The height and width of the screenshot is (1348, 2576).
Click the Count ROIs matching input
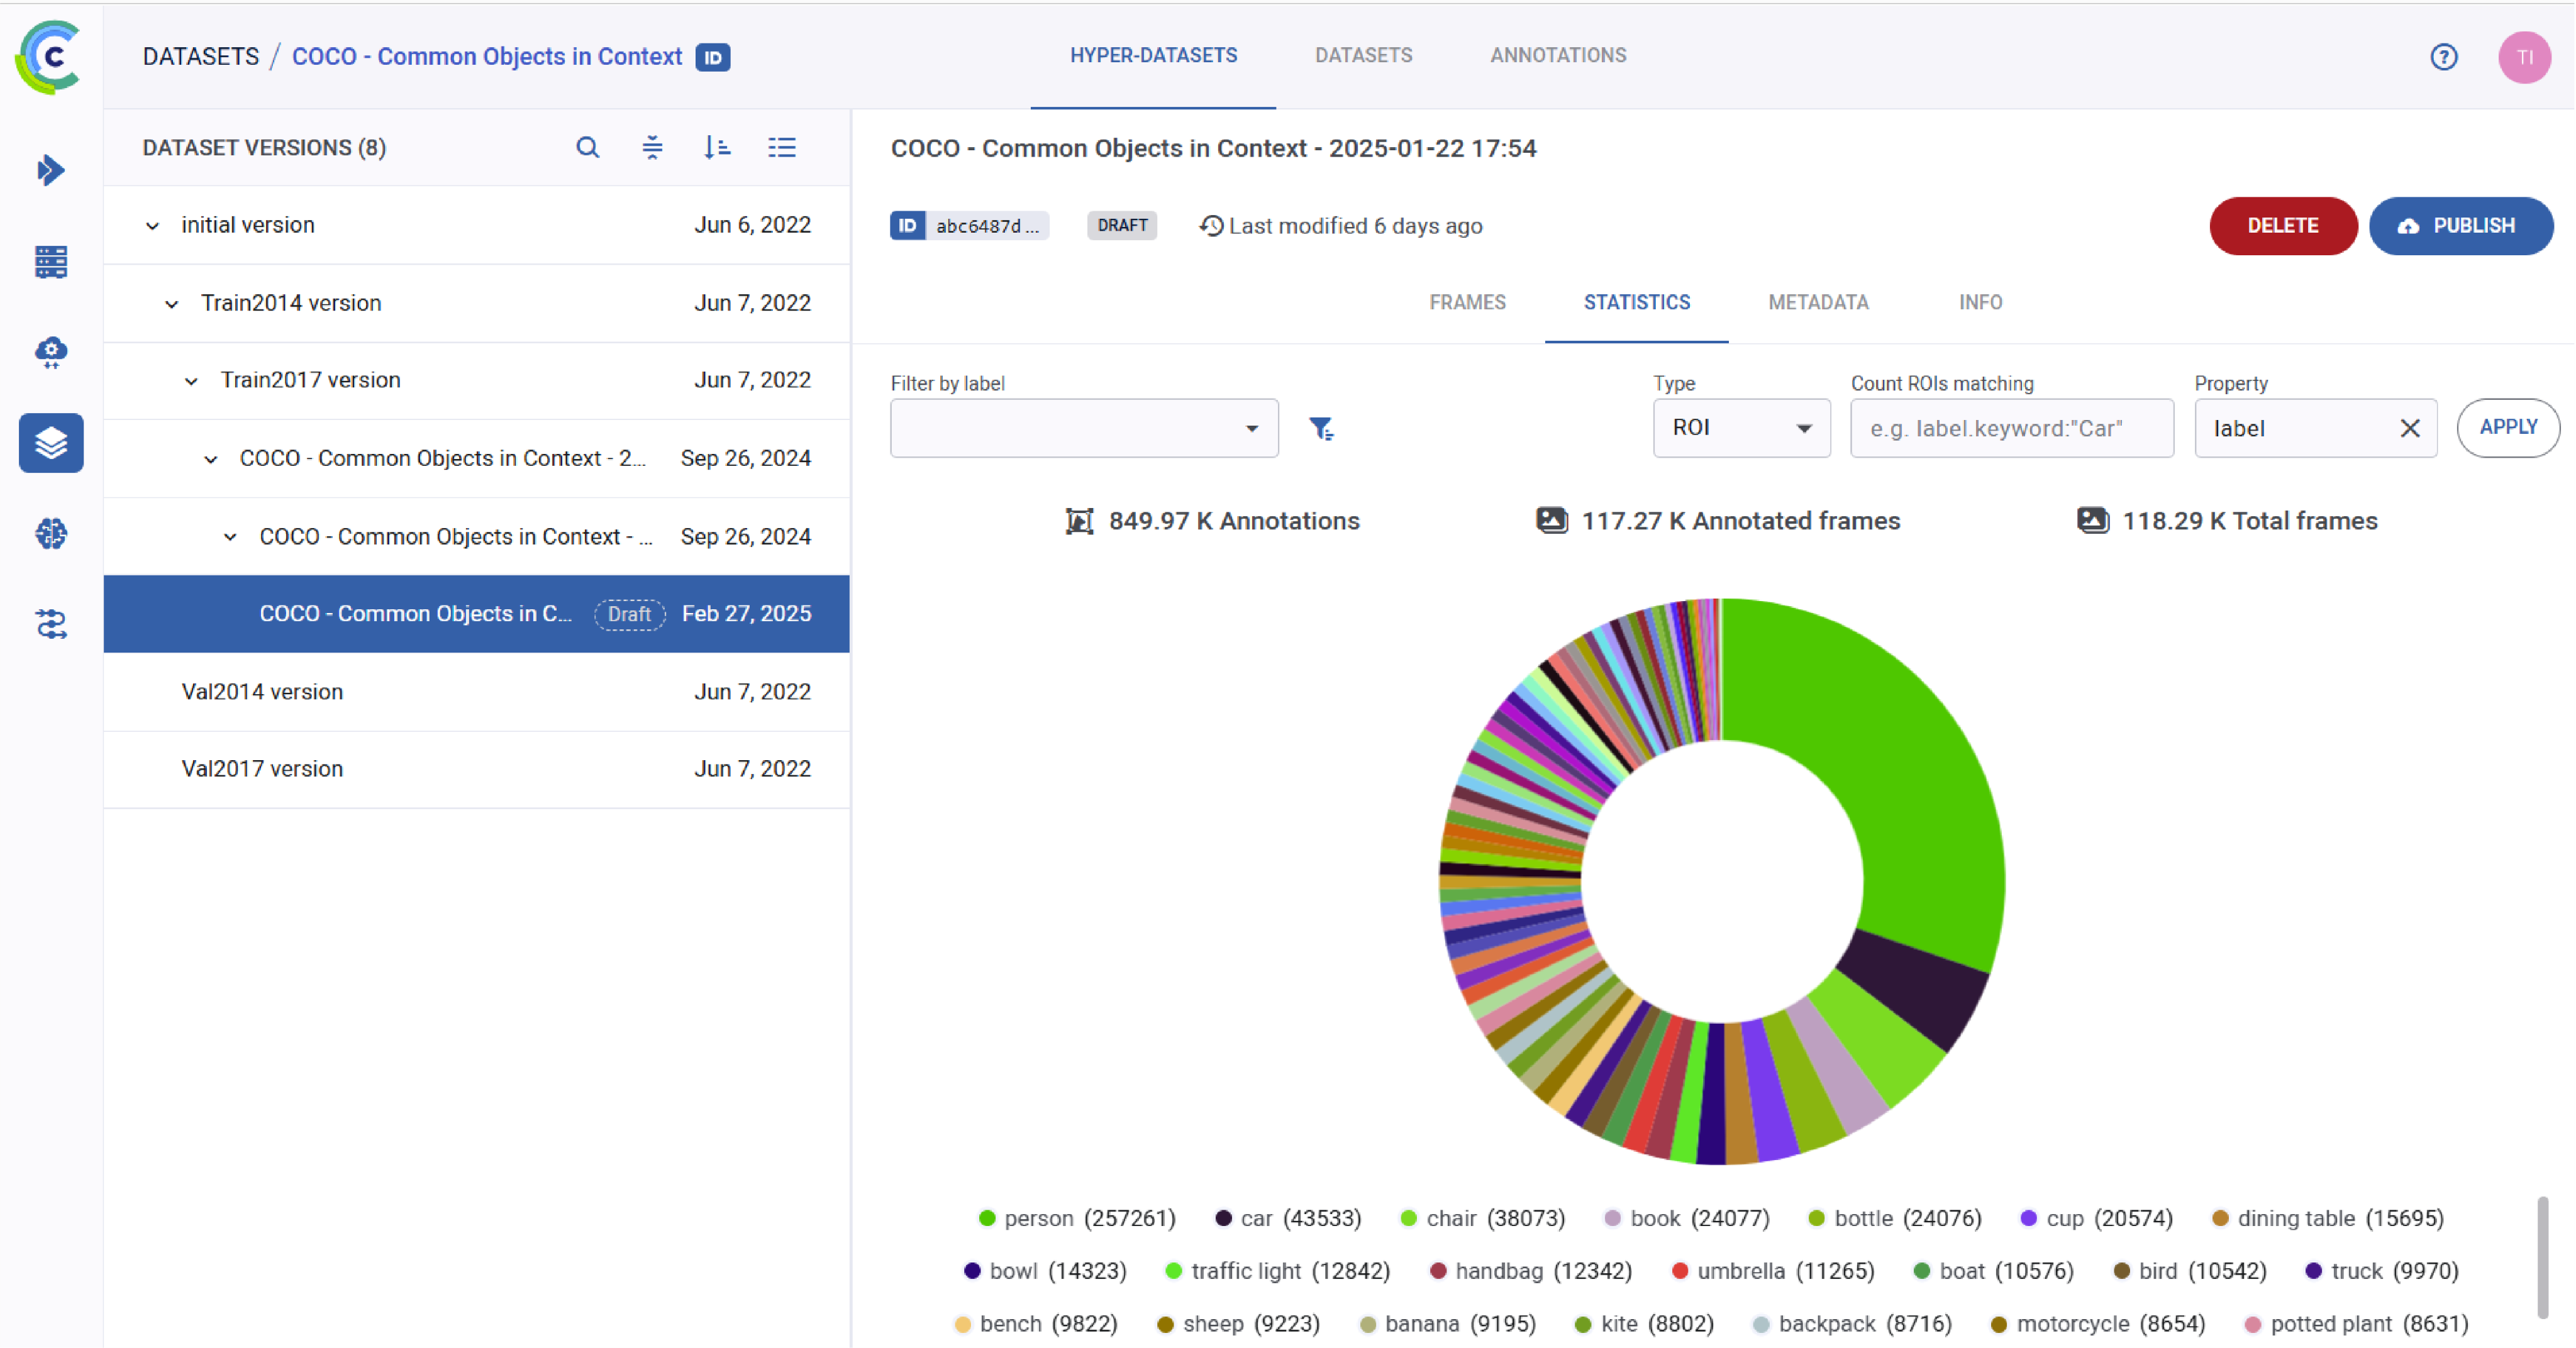(2011, 429)
